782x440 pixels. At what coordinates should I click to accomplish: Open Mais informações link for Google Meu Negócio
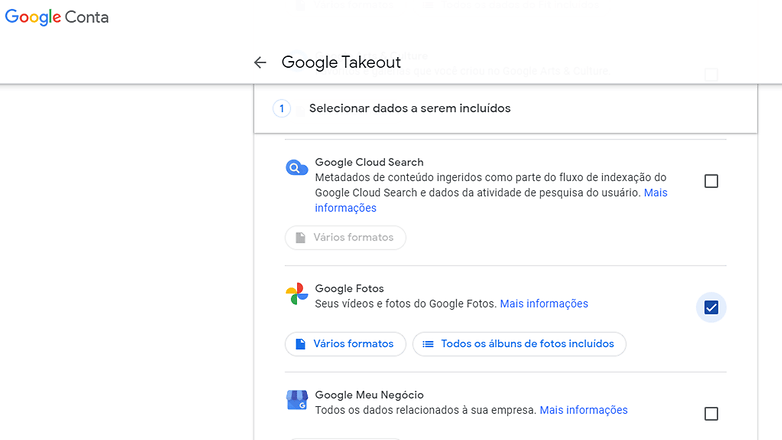tap(584, 410)
